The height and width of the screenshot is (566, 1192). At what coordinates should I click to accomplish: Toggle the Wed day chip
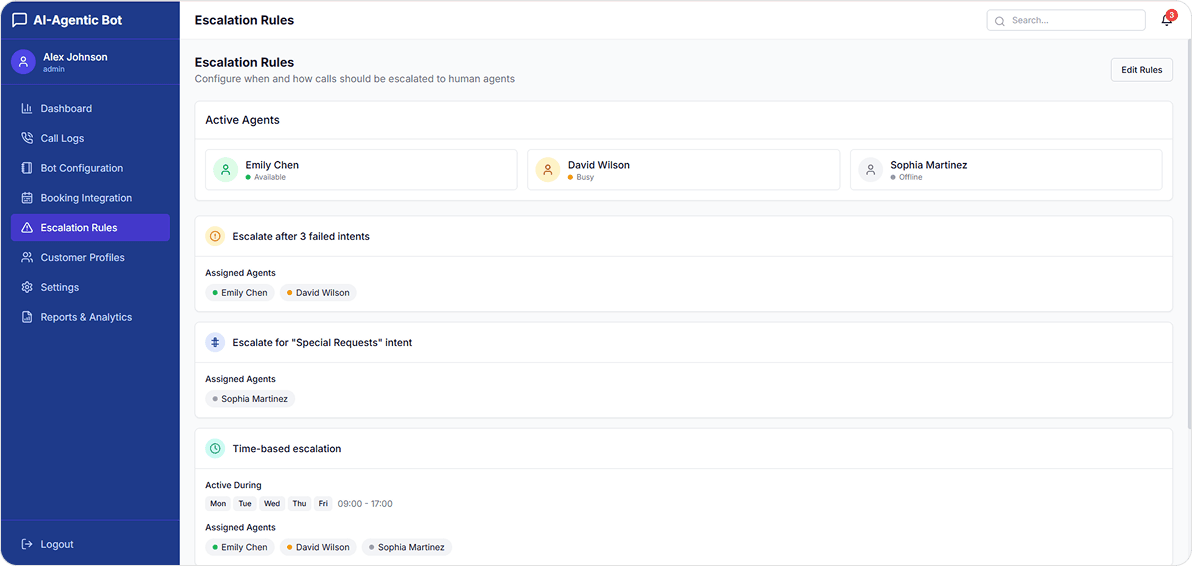tap(272, 504)
